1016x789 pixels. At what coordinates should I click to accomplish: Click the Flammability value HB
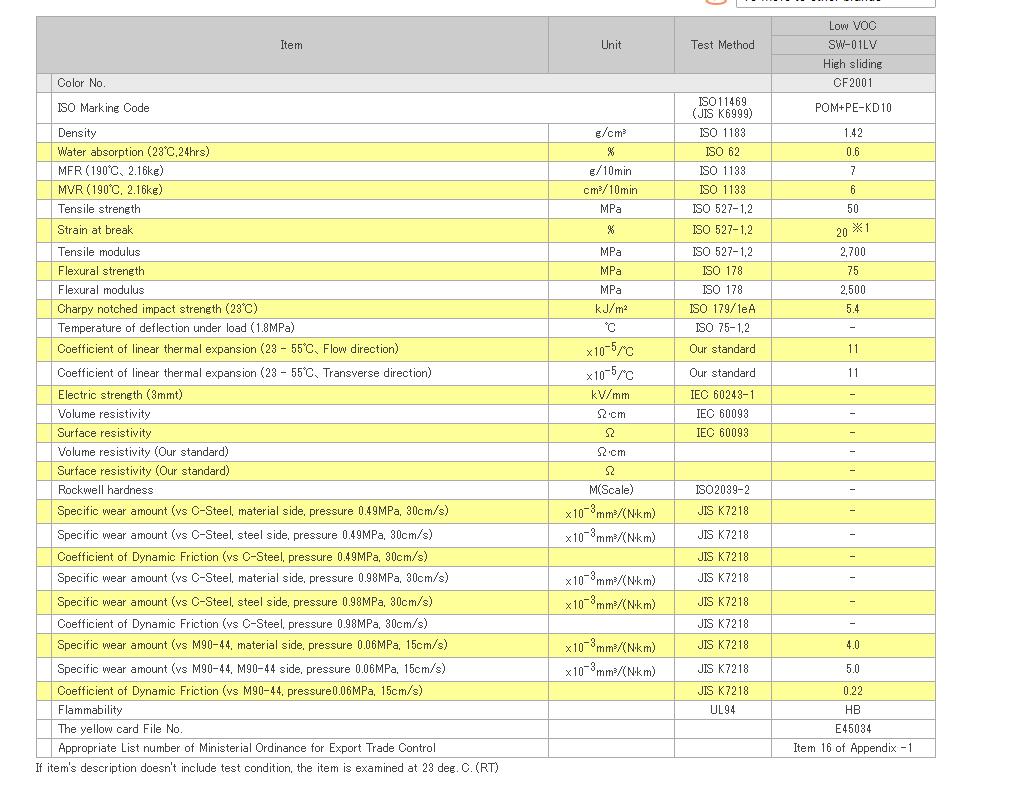point(853,710)
